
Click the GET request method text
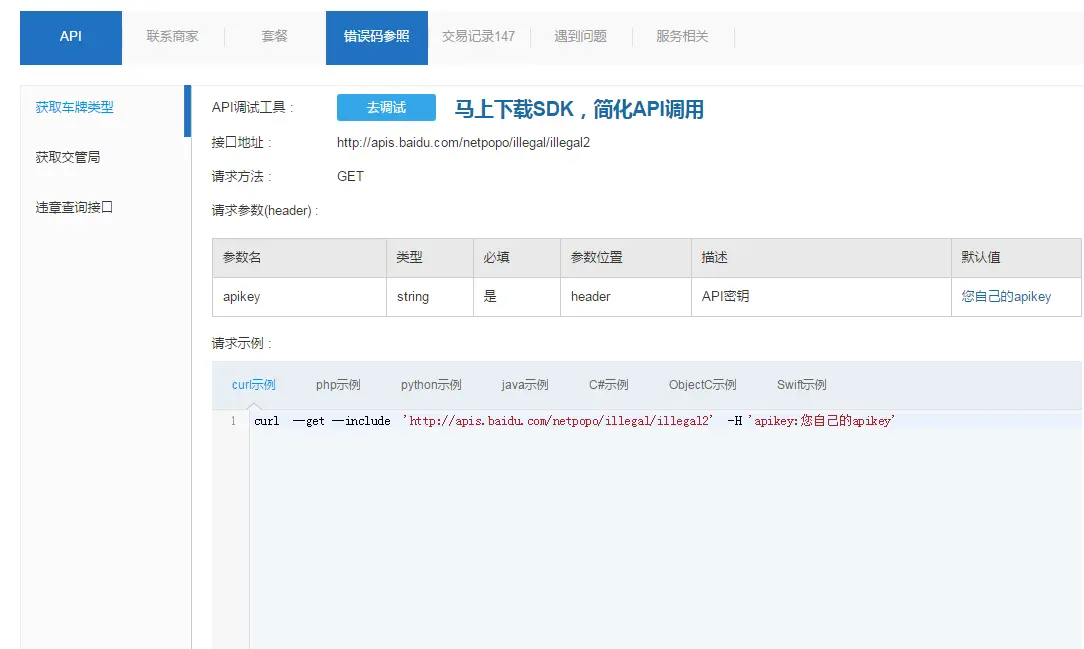pos(350,176)
